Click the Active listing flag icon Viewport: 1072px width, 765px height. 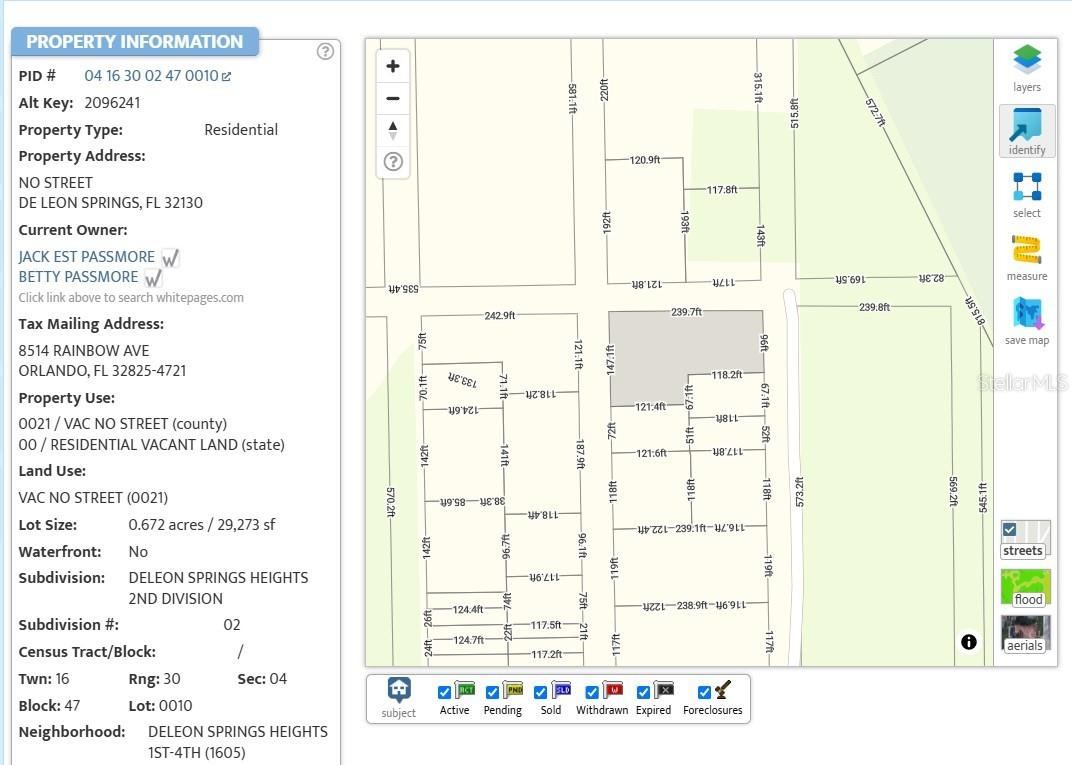click(x=465, y=689)
